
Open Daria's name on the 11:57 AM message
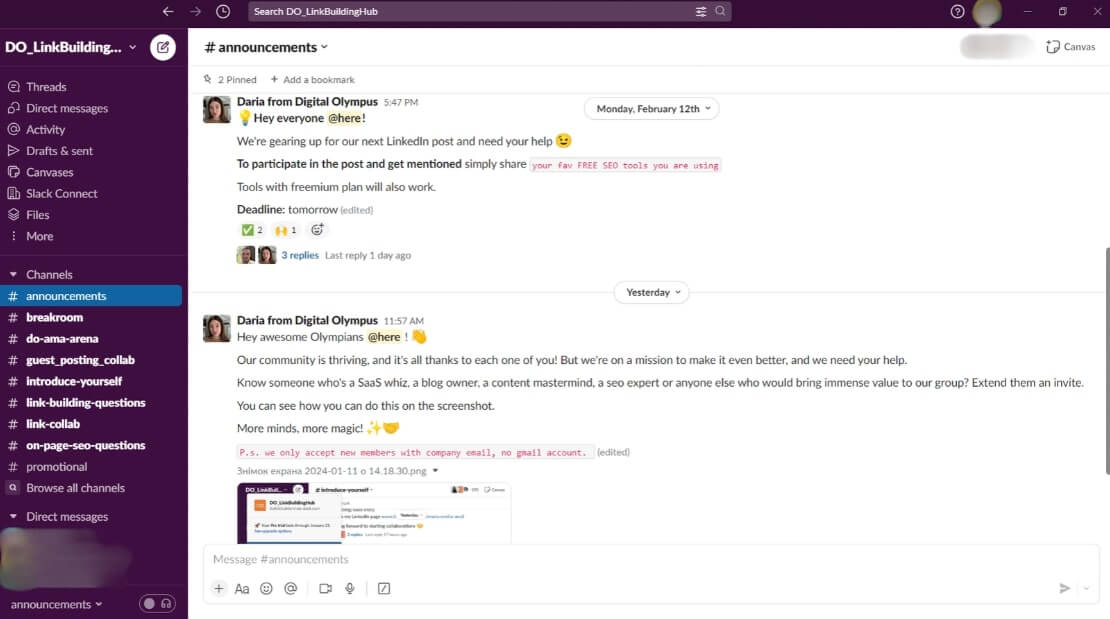pos(307,320)
